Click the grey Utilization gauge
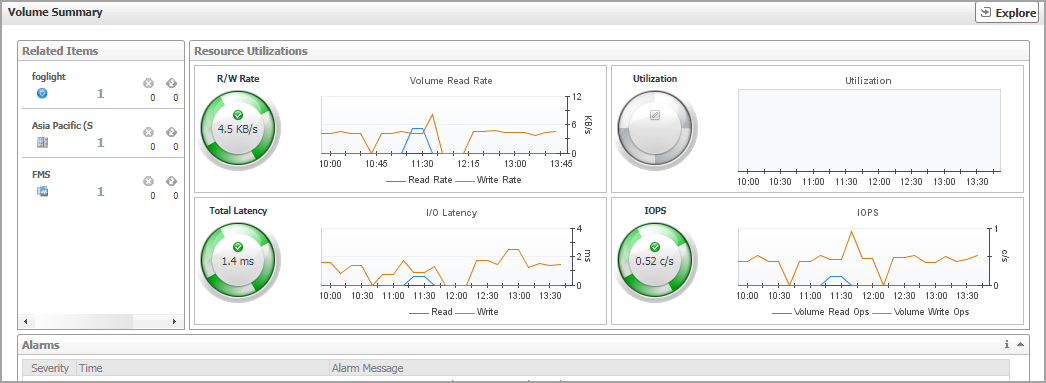This screenshot has height=383, width=1046. (x=654, y=127)
